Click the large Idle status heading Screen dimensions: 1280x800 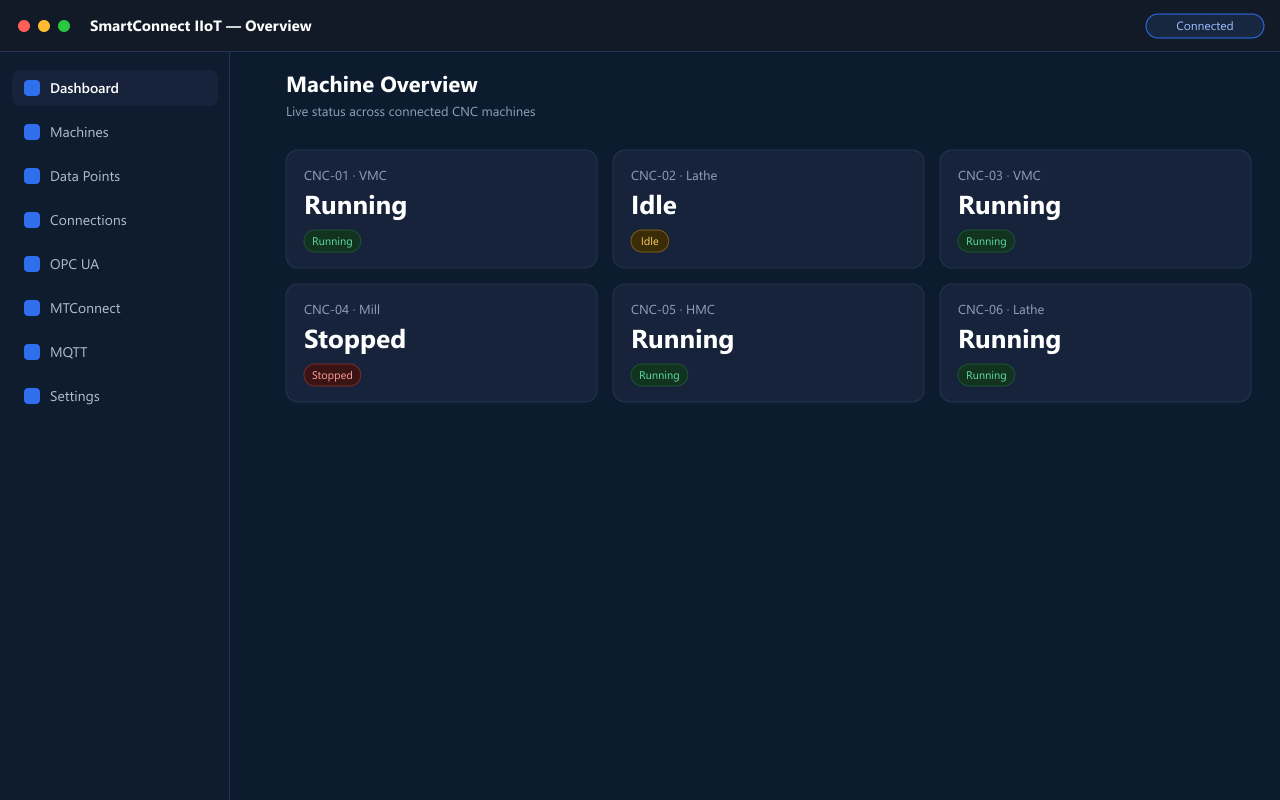point(654,205)
